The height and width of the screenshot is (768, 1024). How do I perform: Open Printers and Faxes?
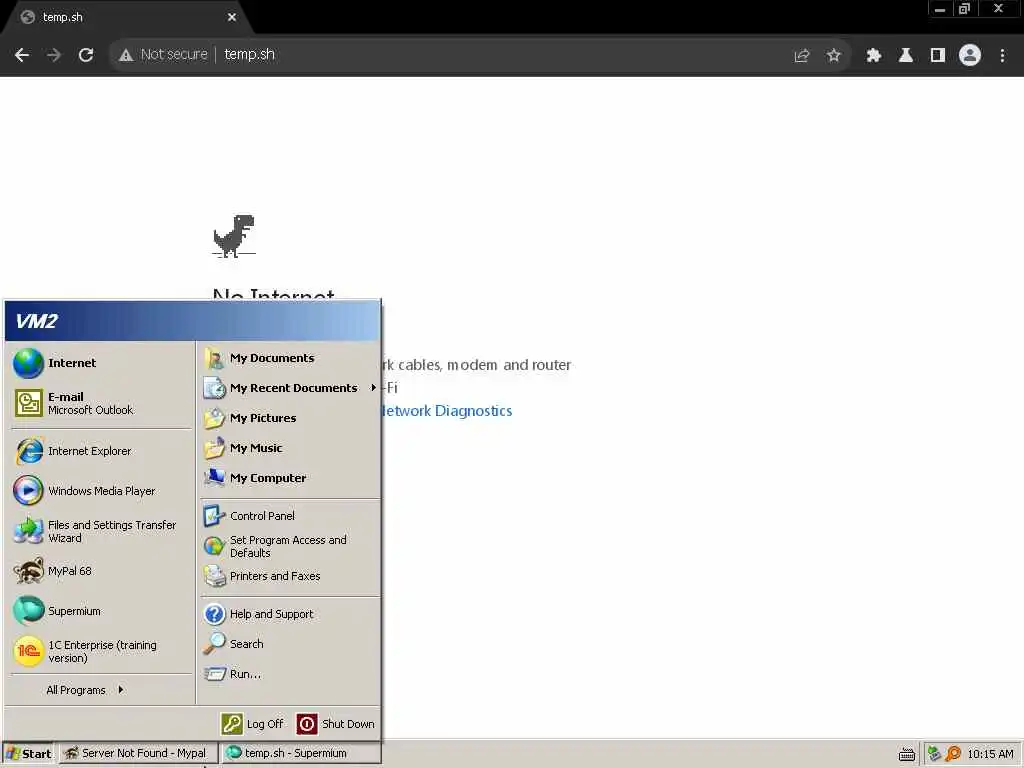[290, 576]
